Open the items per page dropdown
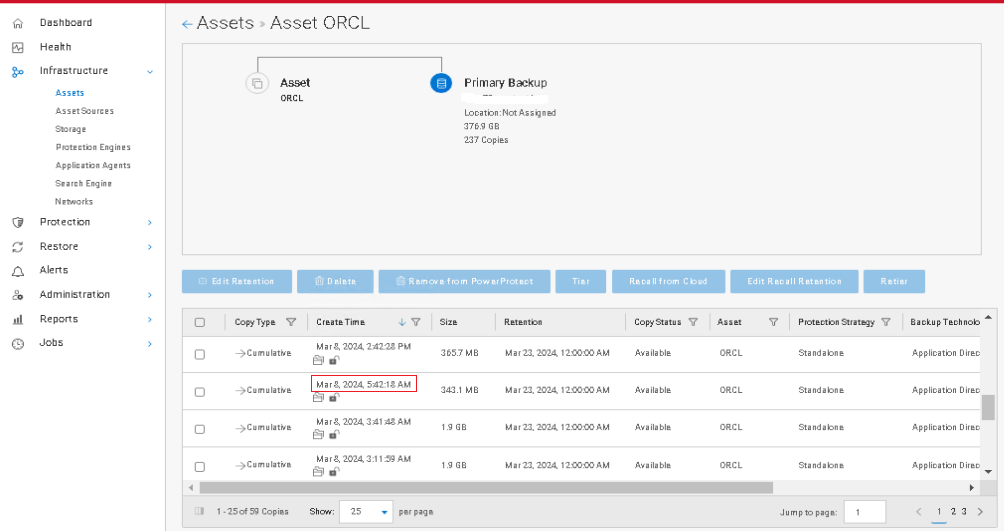 (x=366, y=511)
